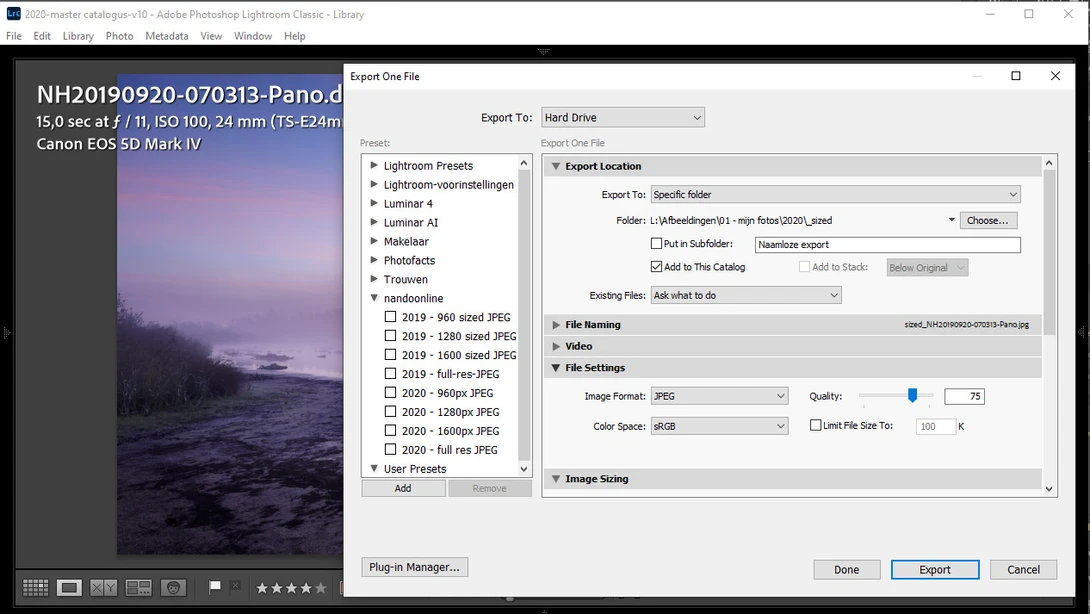The width and height of the screenshot is (1090, 614).
Task: Switch to Loupe view icon
Action: 70,588
